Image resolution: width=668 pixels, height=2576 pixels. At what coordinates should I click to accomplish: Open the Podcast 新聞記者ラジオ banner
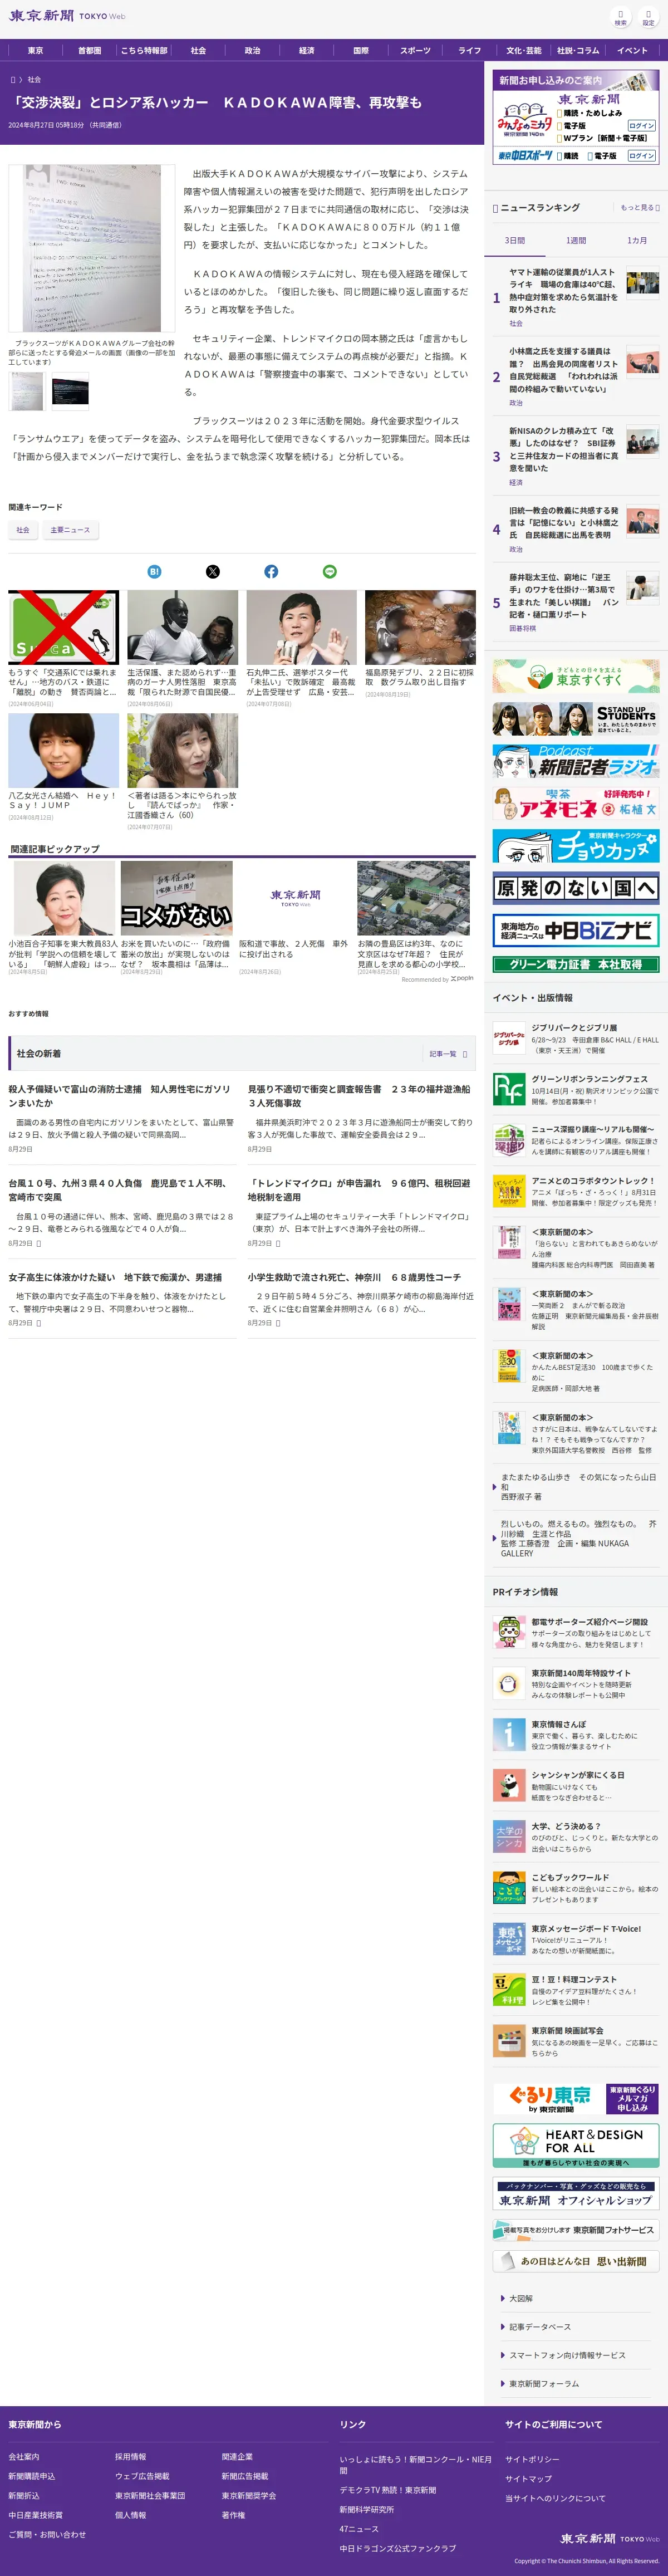575,761
